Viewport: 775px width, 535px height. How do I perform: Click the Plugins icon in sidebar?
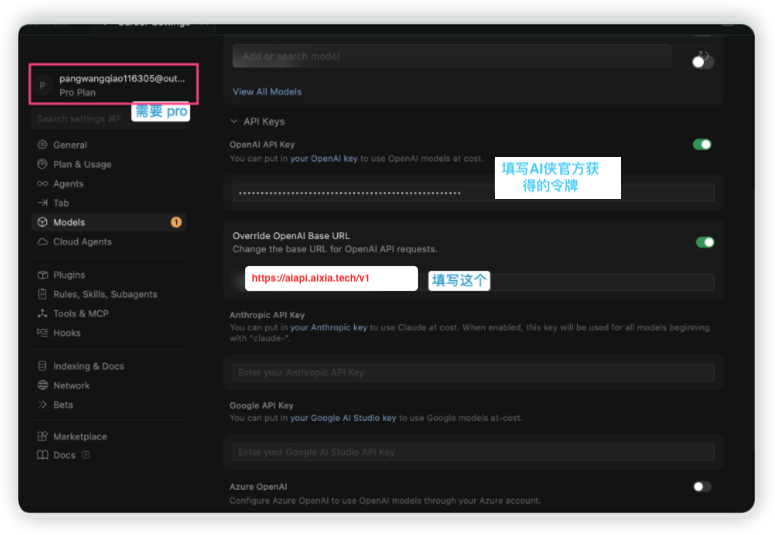(42, 275)
